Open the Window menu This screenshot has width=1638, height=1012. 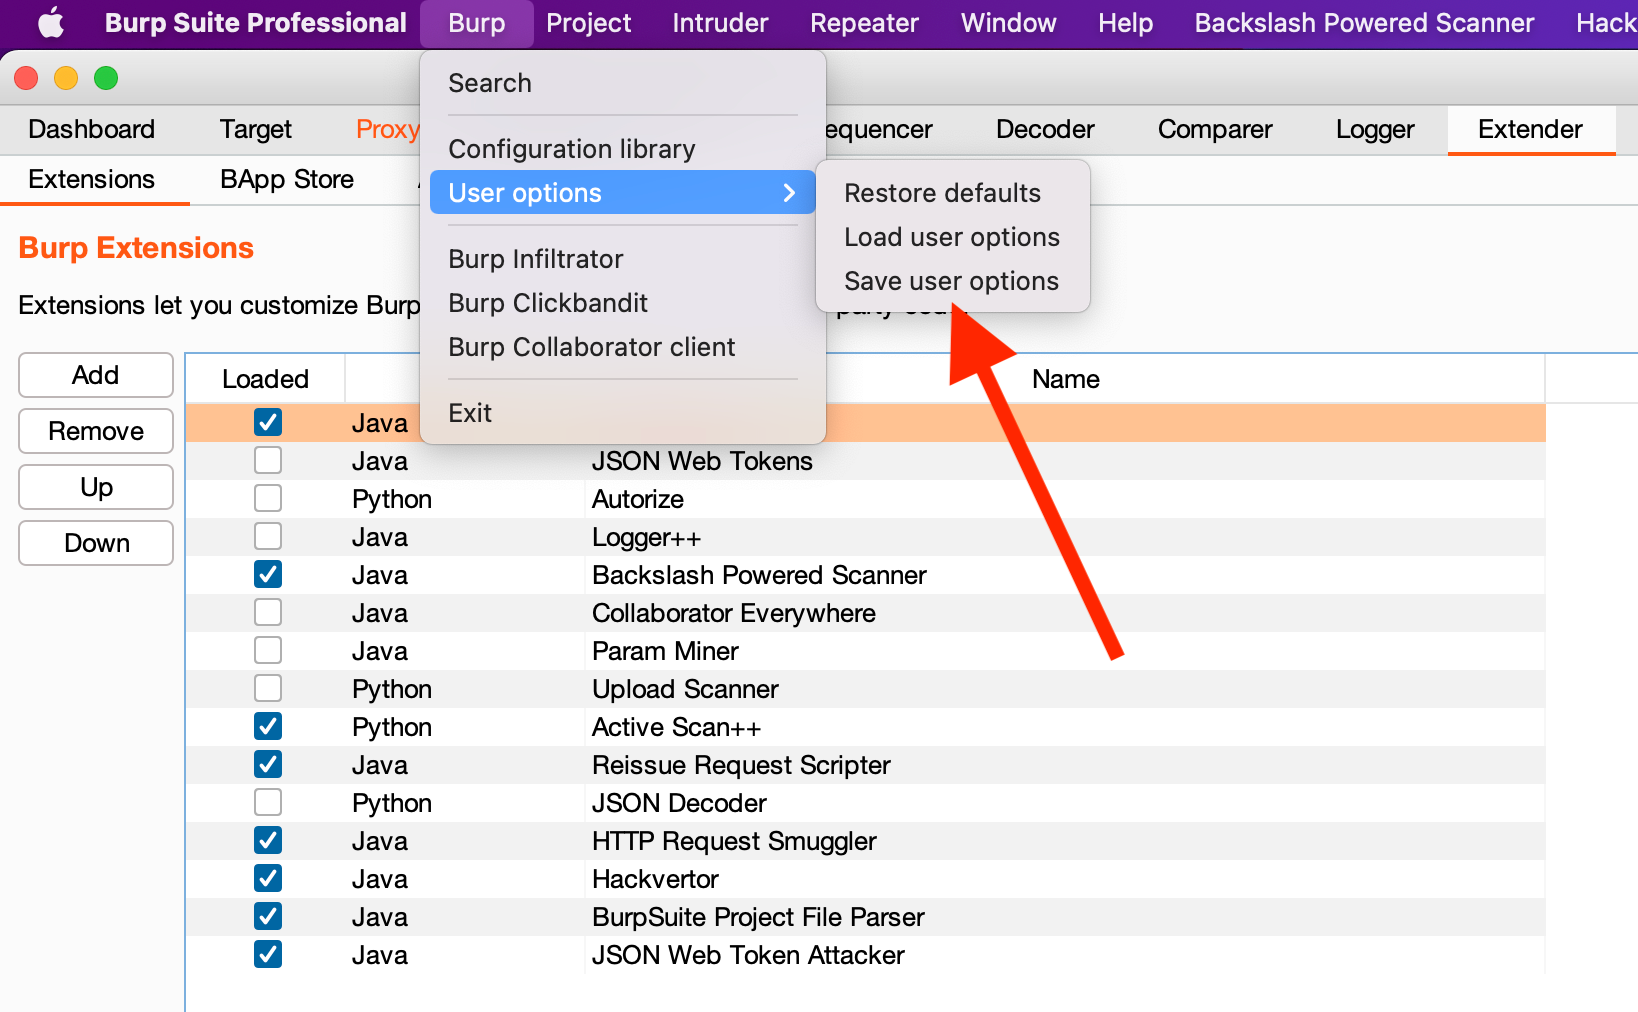coord(1008,23)
